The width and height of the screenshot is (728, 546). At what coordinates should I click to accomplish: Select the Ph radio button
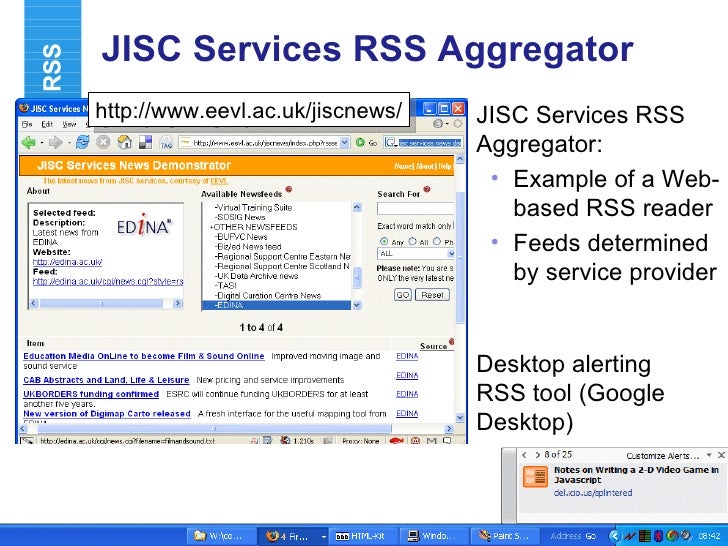(x=437, y=241)
